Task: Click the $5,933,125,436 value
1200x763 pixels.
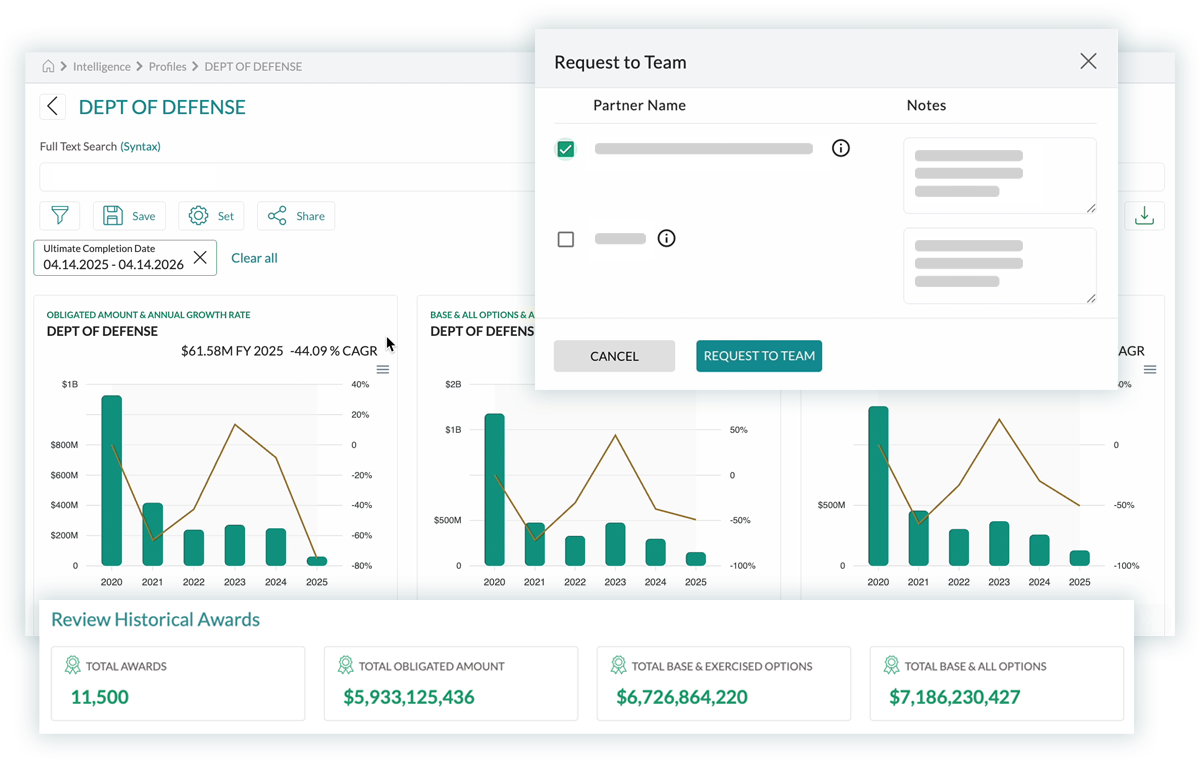Action: coord(409,697)
